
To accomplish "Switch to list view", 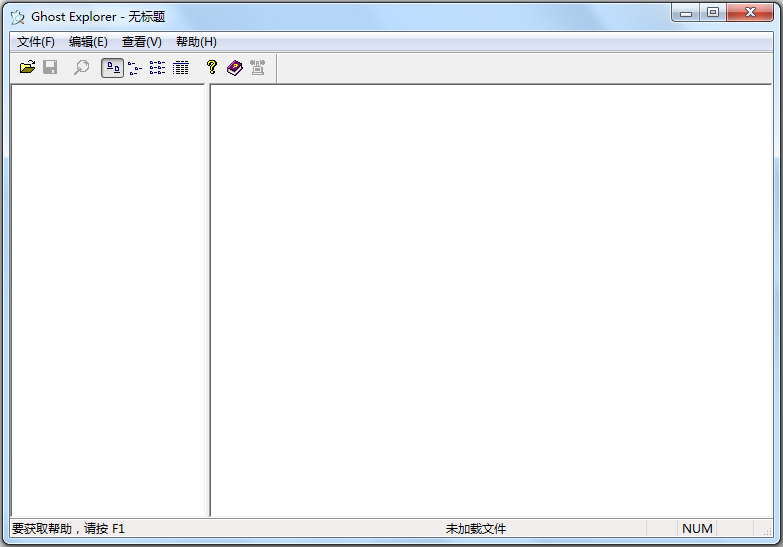I will [158, 68].
